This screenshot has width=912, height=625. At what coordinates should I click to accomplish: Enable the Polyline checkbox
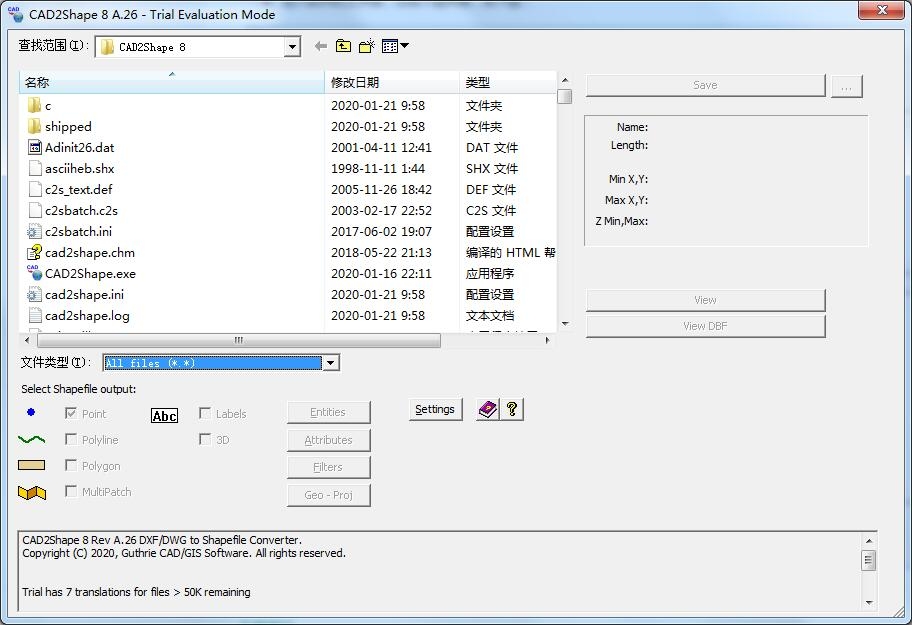pos(71,439)
